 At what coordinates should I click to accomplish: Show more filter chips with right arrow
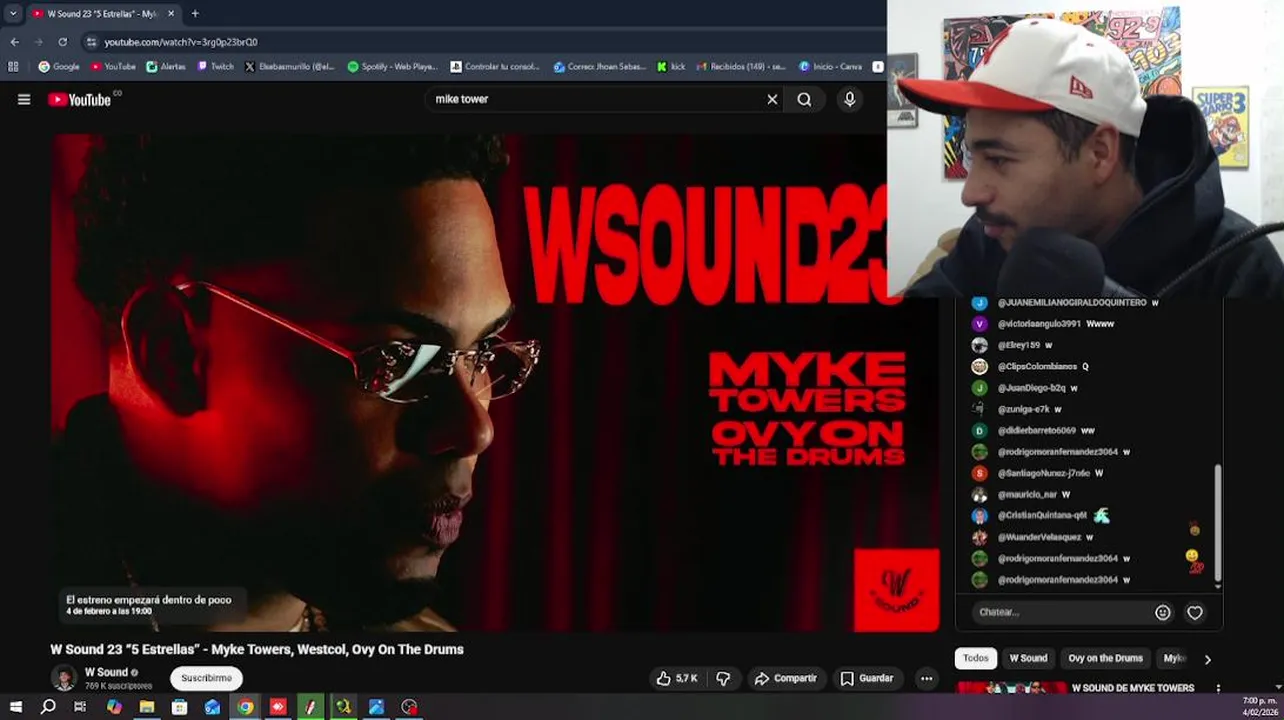pos(1207,659)
